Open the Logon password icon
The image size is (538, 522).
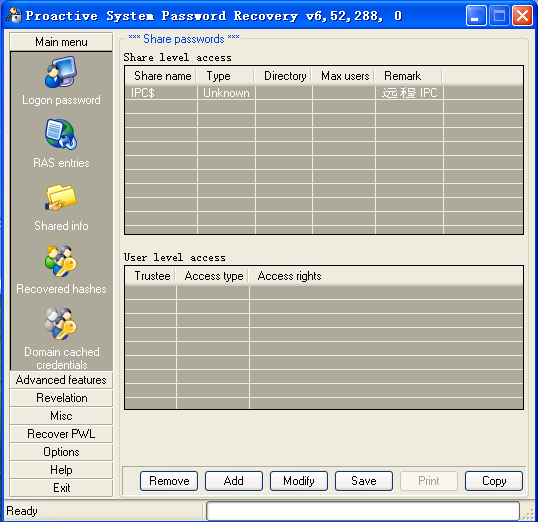point(61,72)
